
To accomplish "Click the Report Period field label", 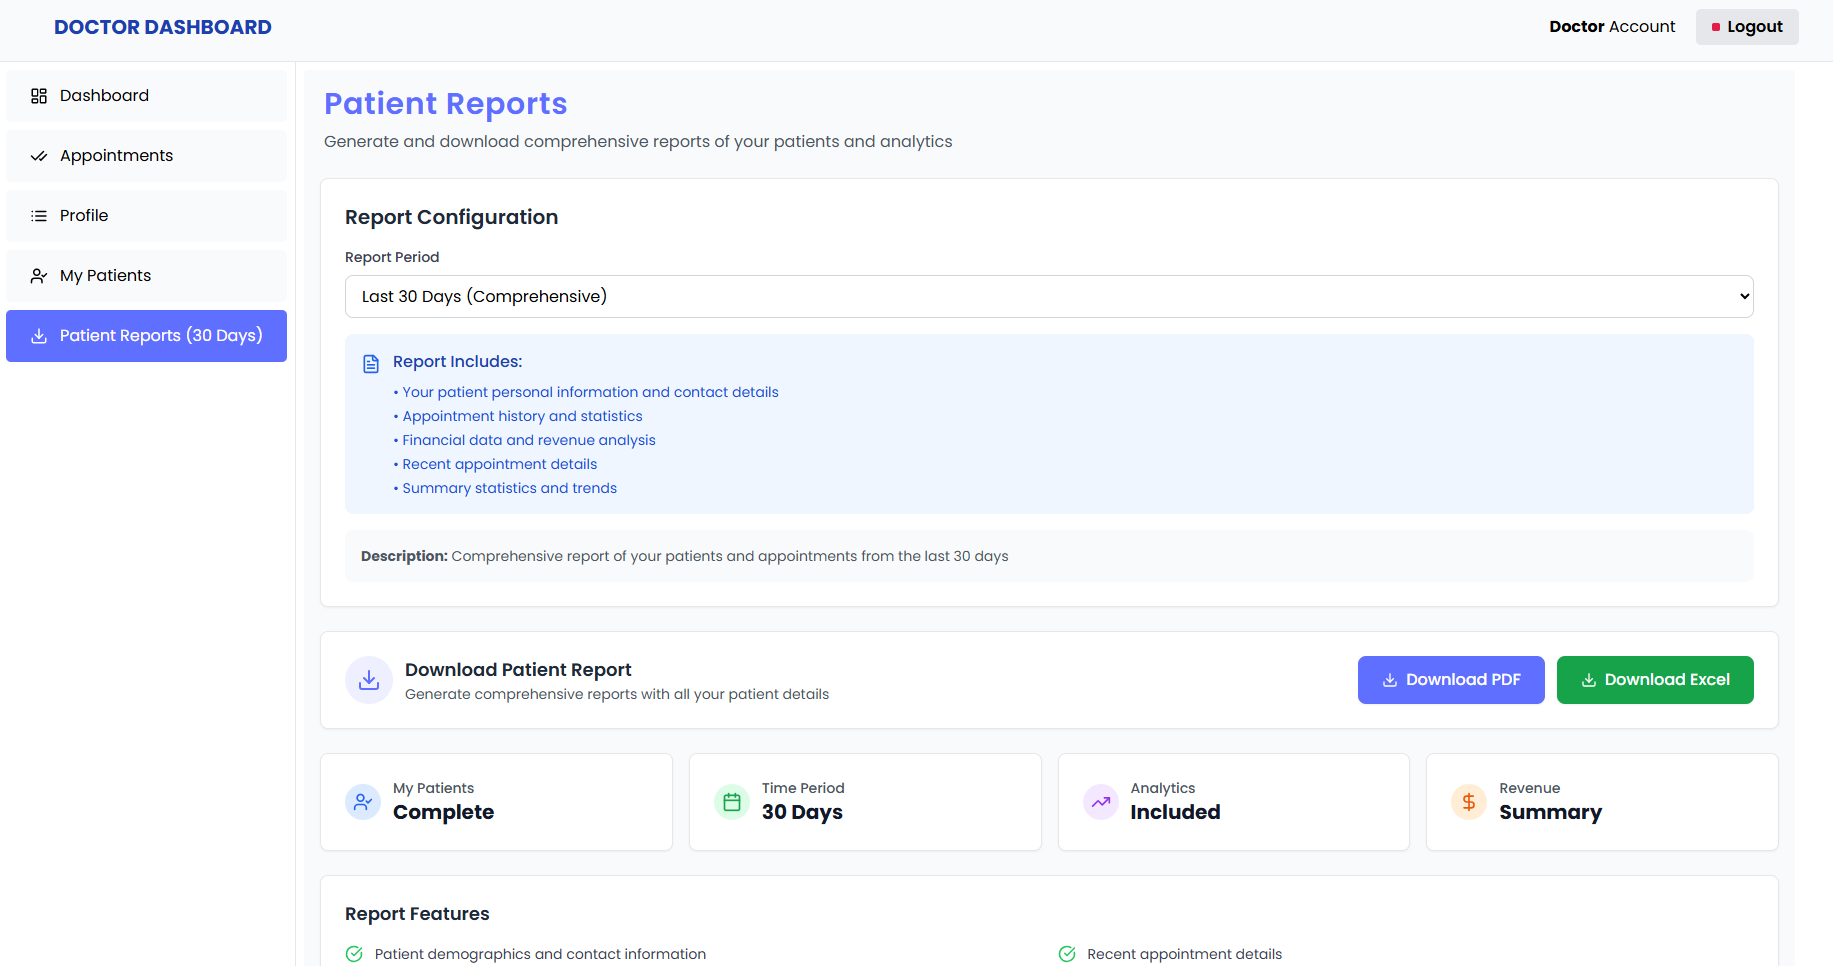I will (392, 257).
